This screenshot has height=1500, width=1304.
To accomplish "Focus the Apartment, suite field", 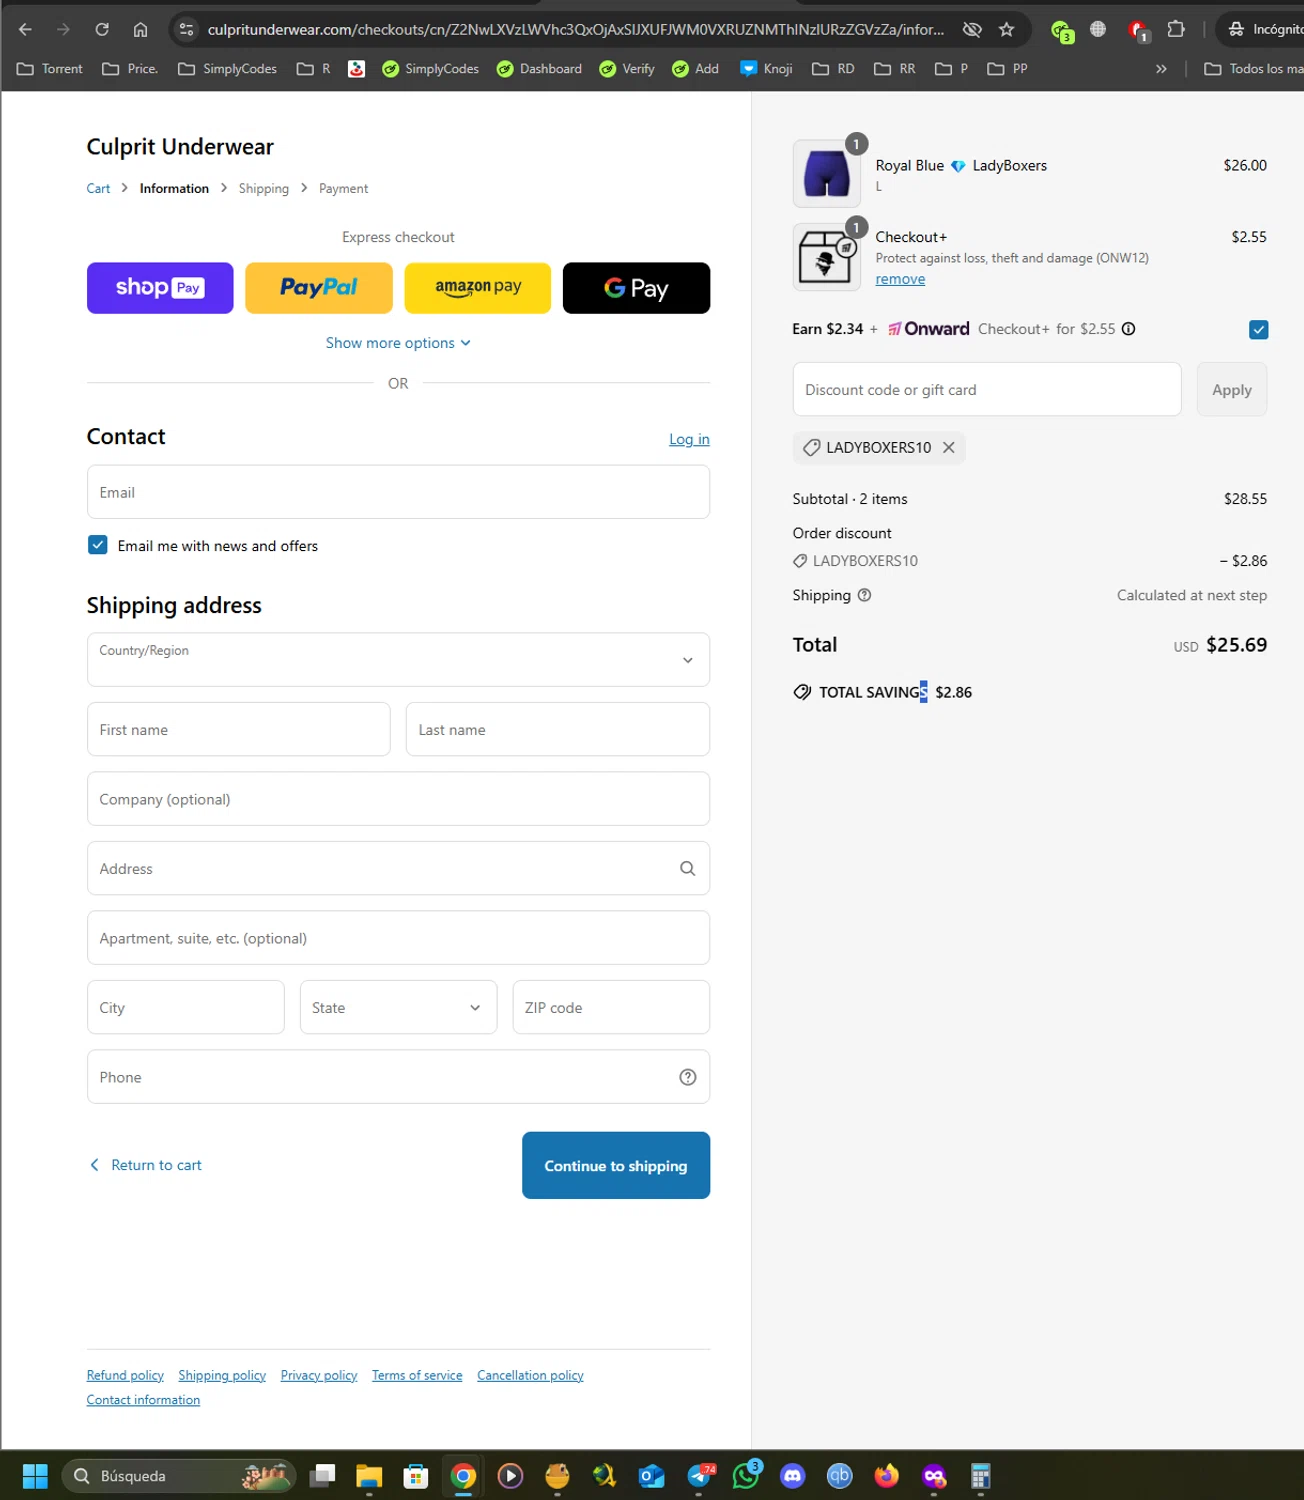I will (398, 938).
